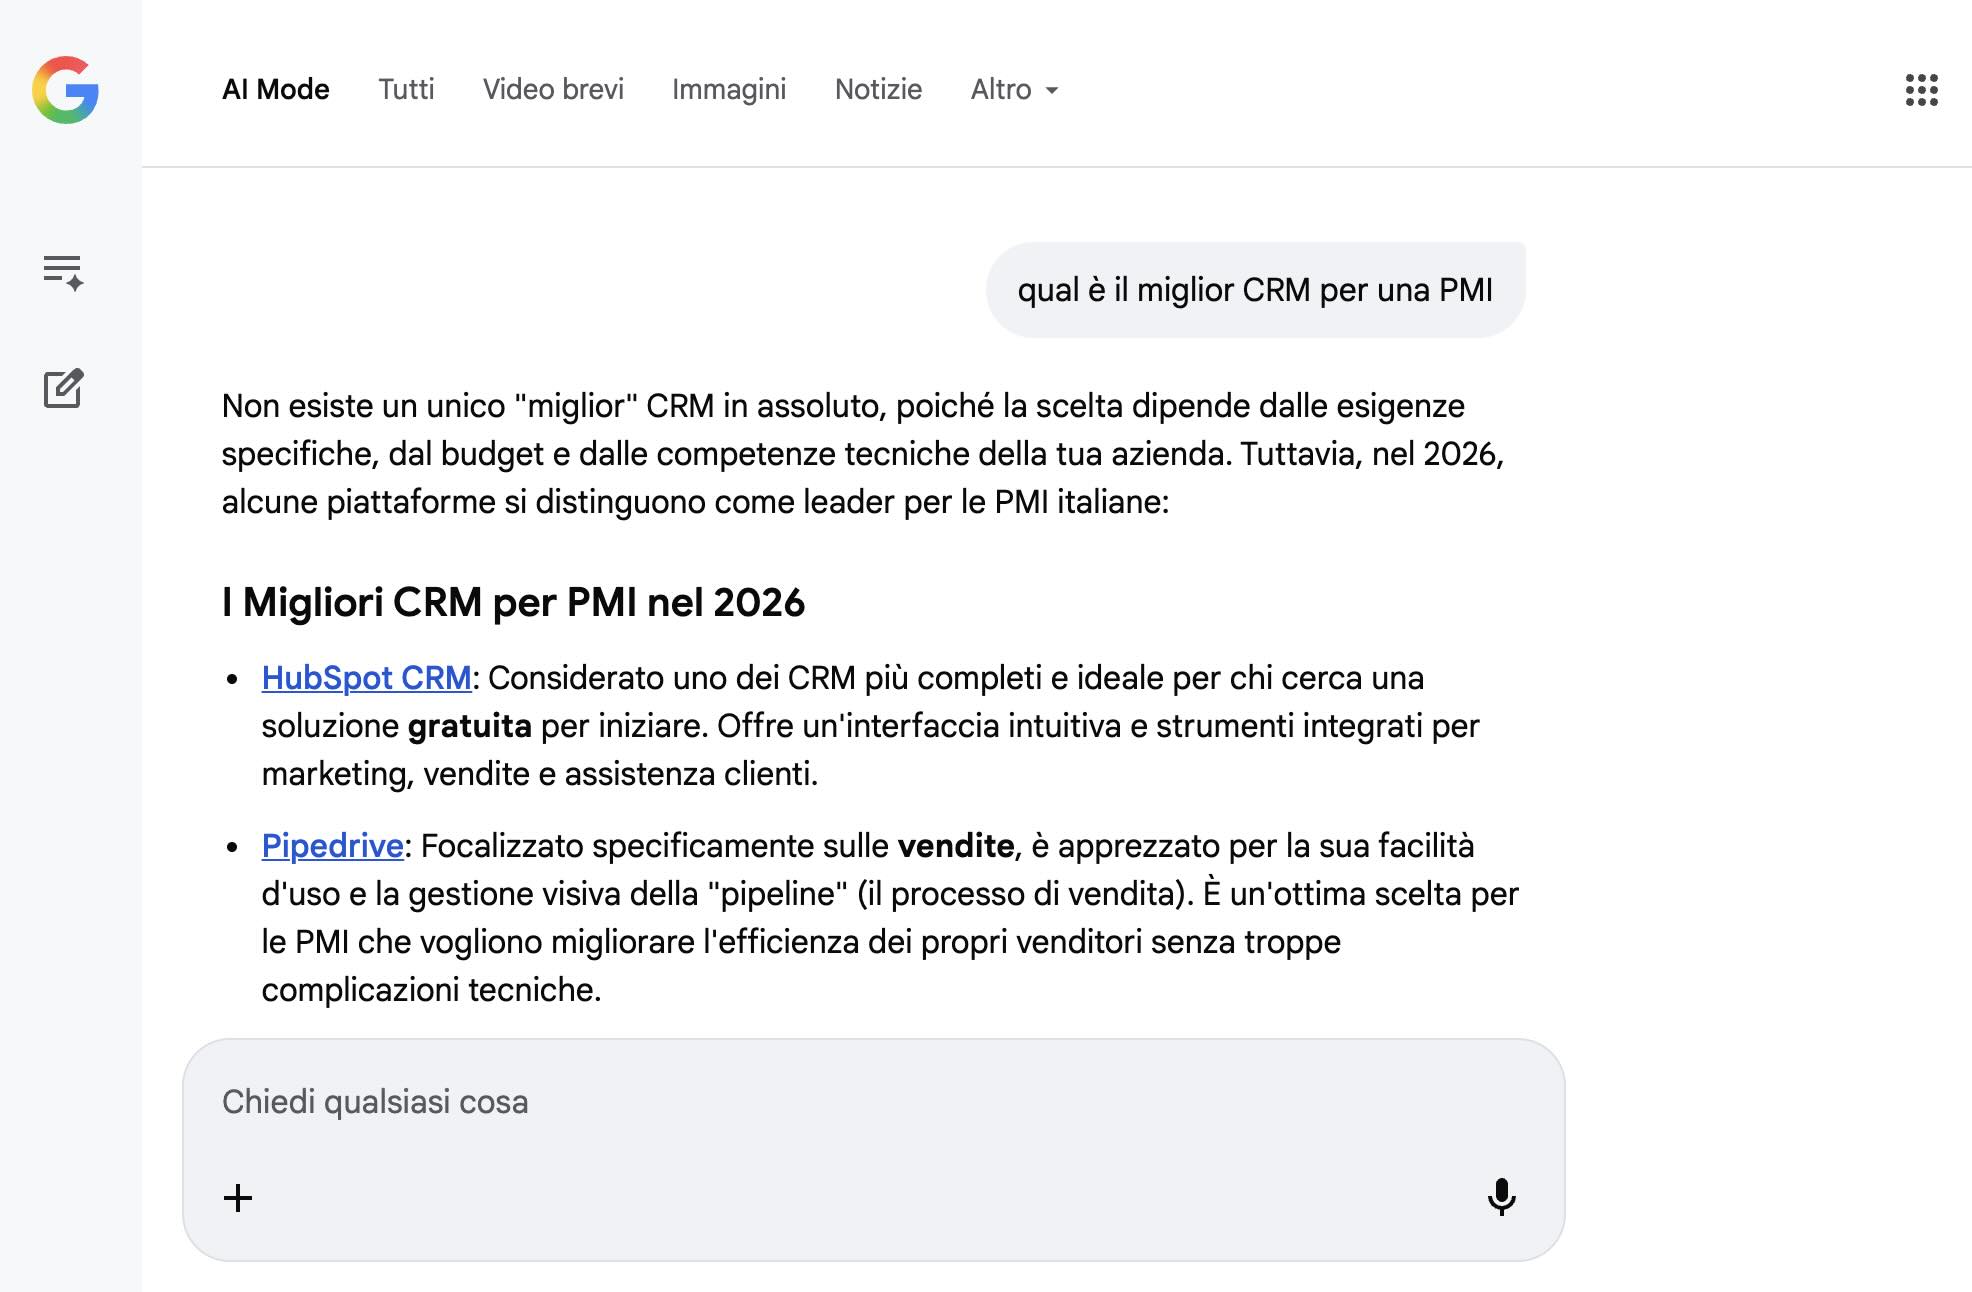Start a new search with the pencil icon
1972x1292 pixels.
(63, 388)
